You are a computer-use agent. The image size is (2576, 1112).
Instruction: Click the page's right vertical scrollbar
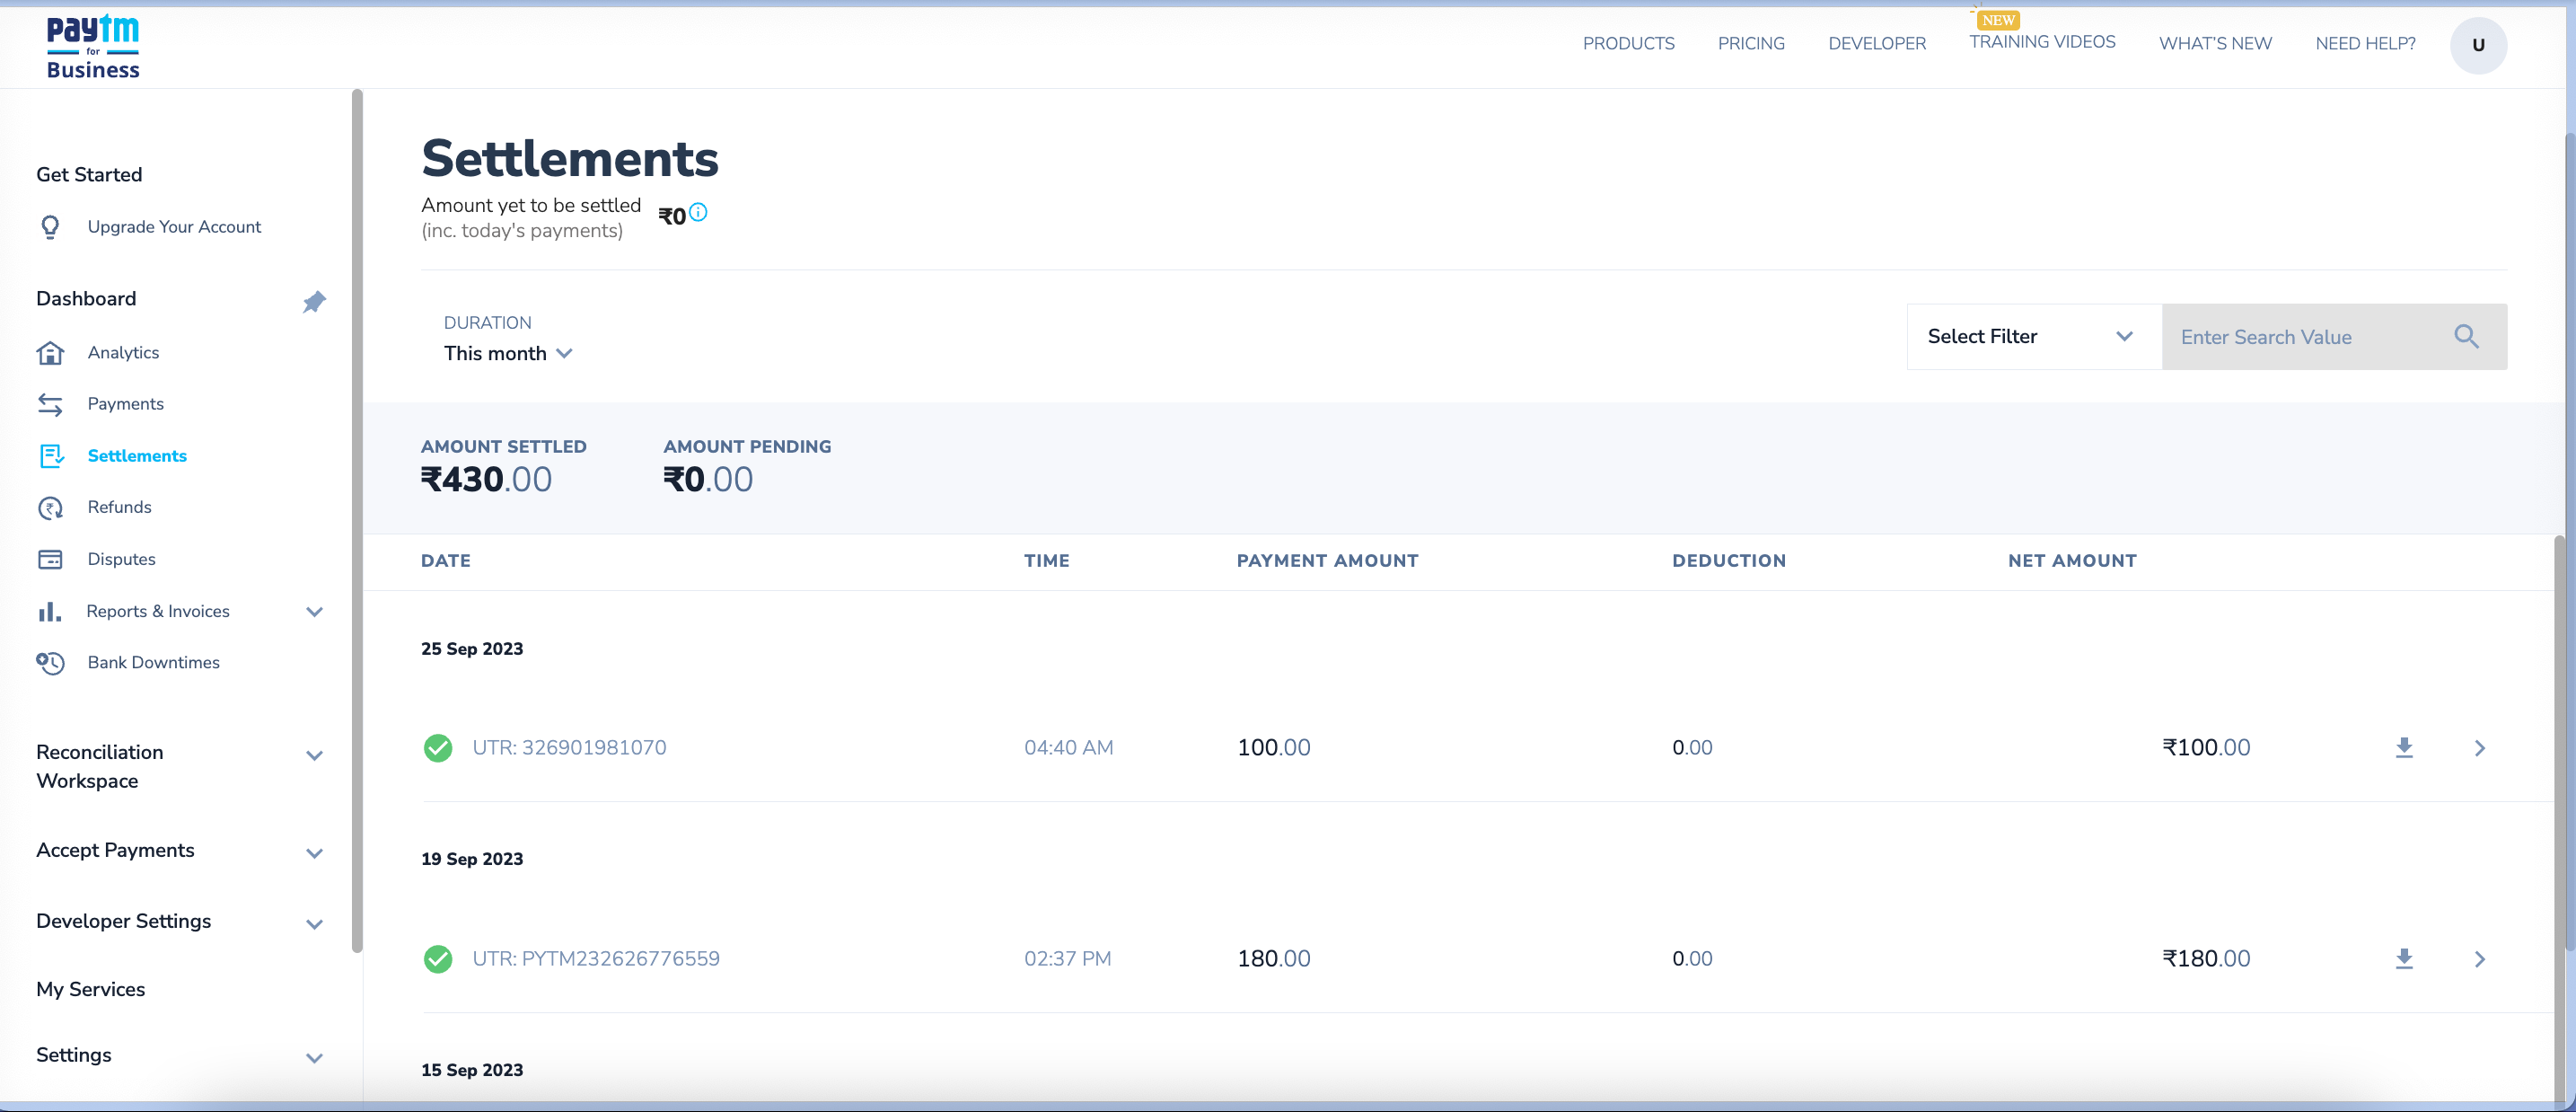pos(2570,540)
